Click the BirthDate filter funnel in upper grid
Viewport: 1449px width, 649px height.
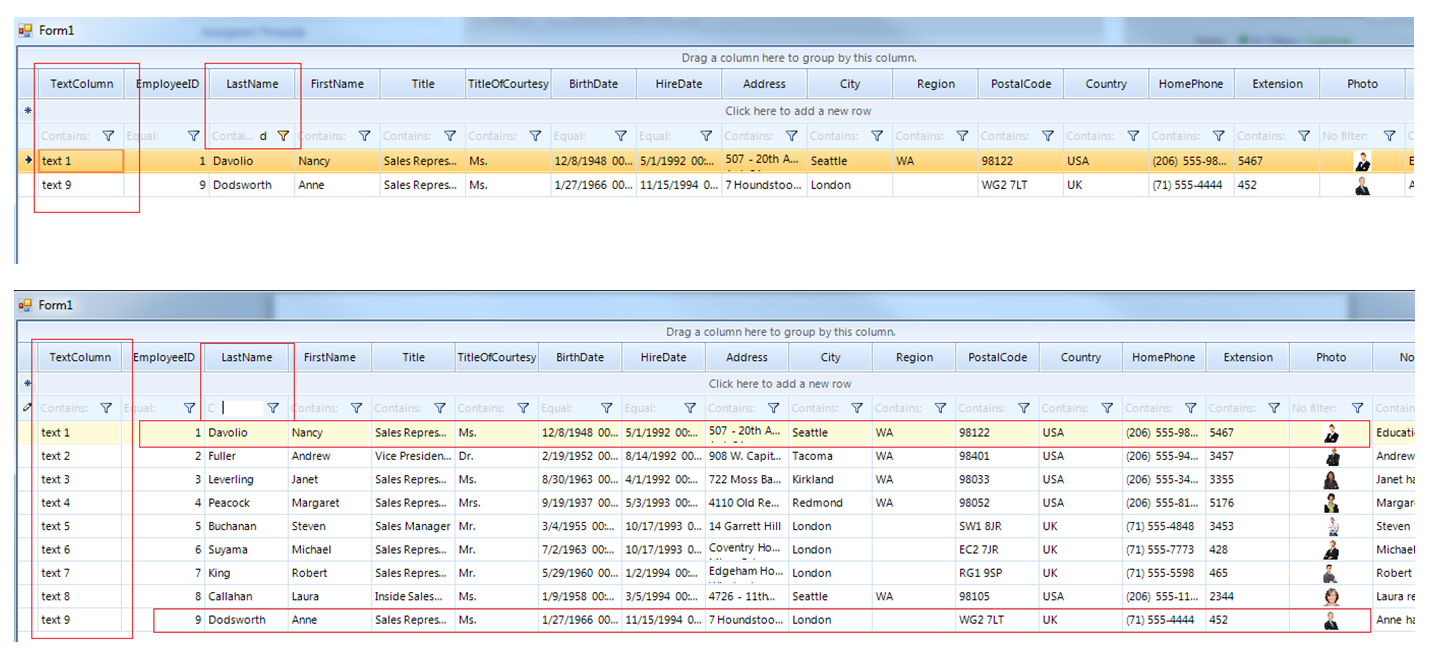coord(621,136)
